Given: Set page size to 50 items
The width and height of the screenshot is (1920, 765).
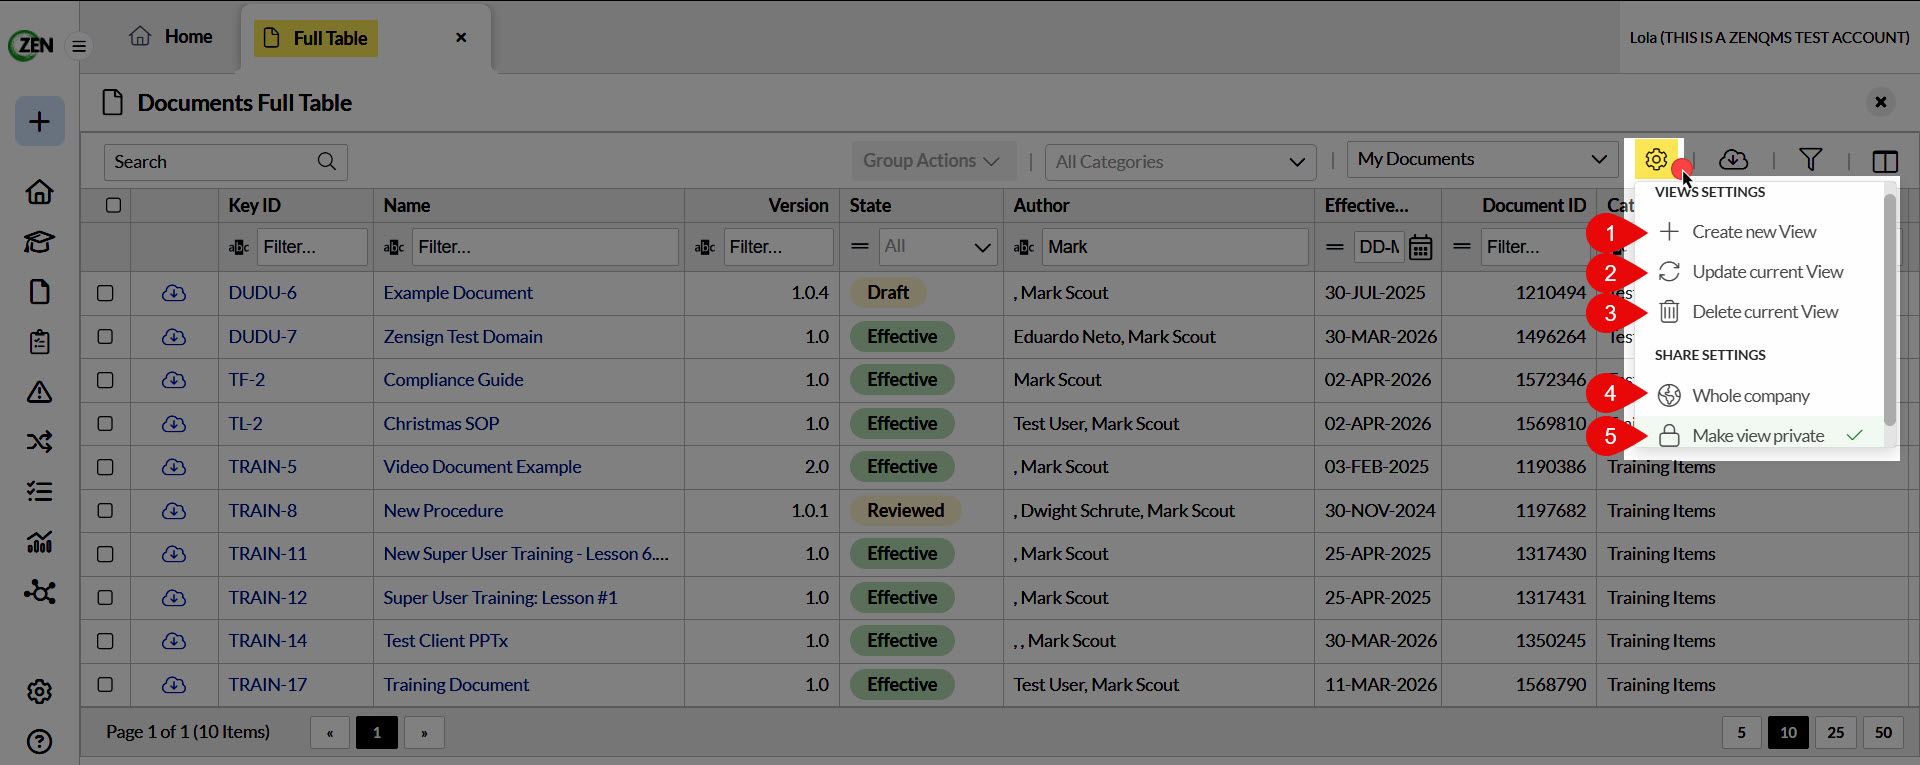Looking at the screenshot, I should tap(1883, 733).
